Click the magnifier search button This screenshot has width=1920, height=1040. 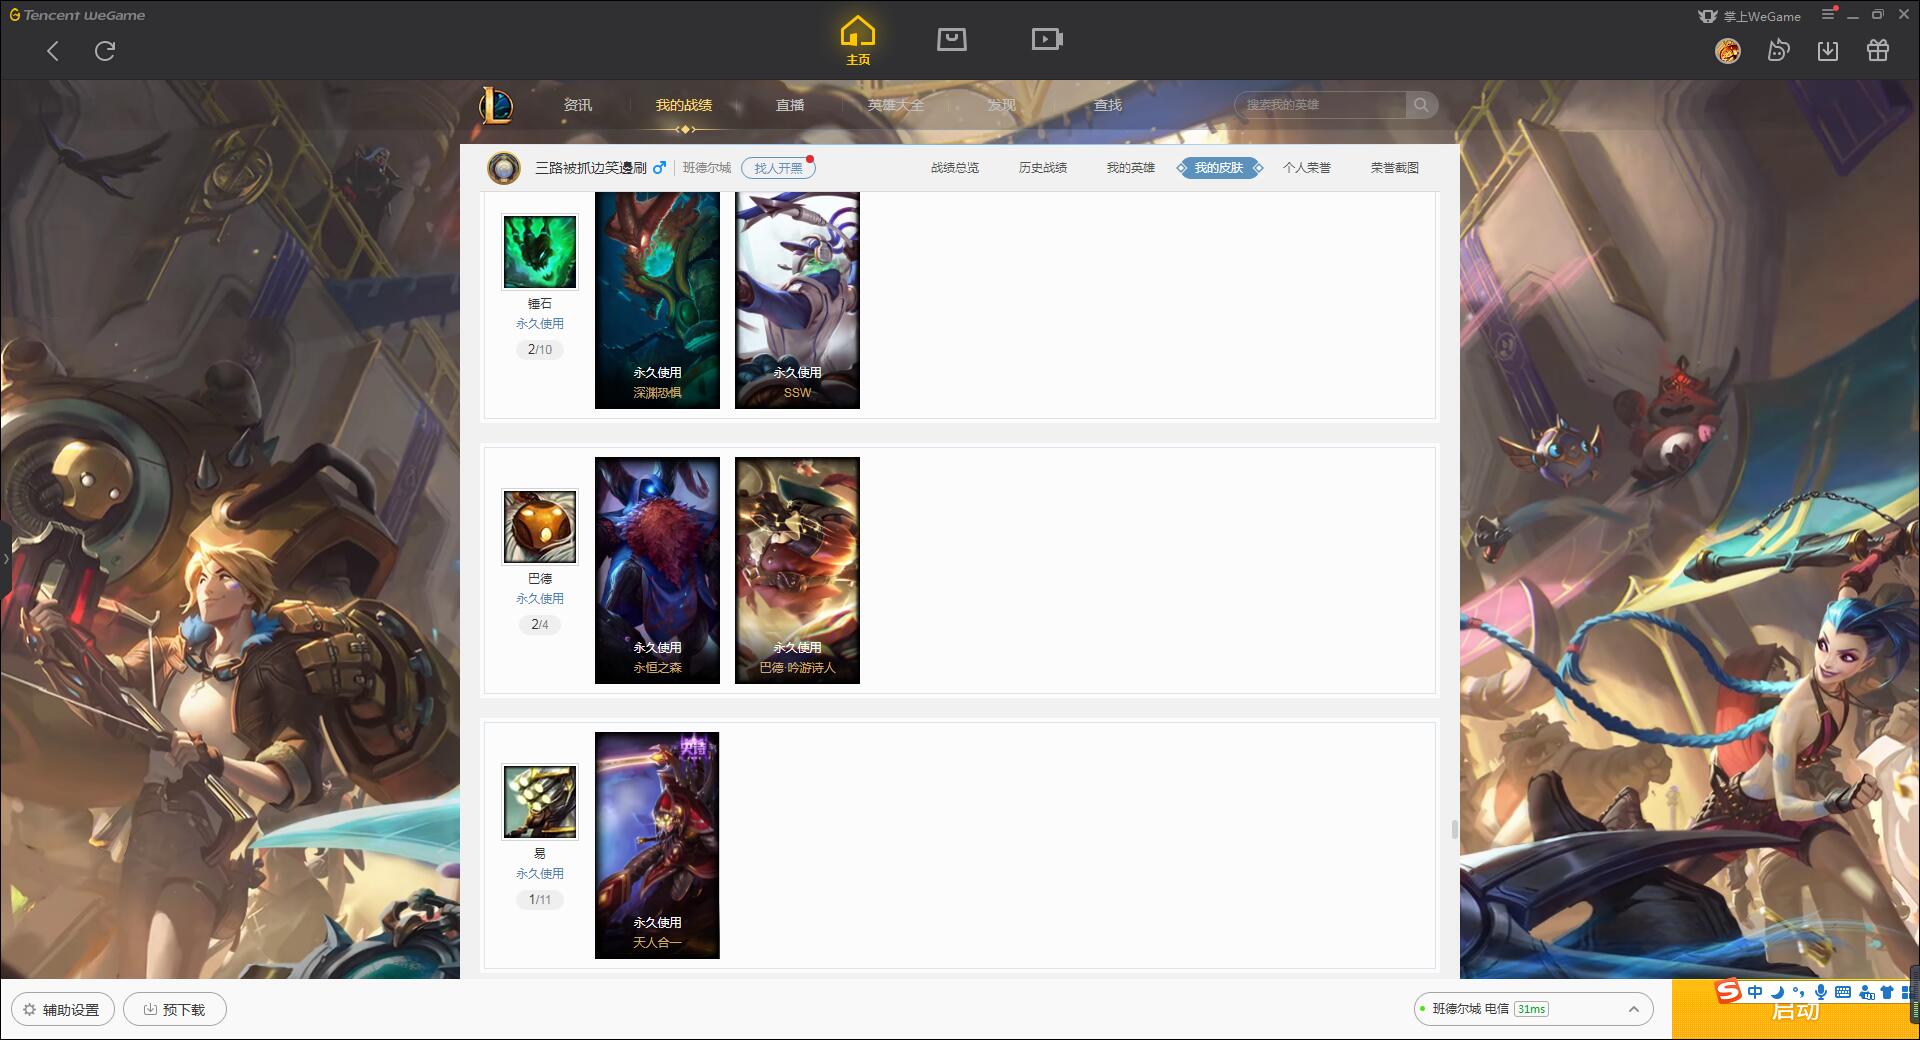(1421, 105)
